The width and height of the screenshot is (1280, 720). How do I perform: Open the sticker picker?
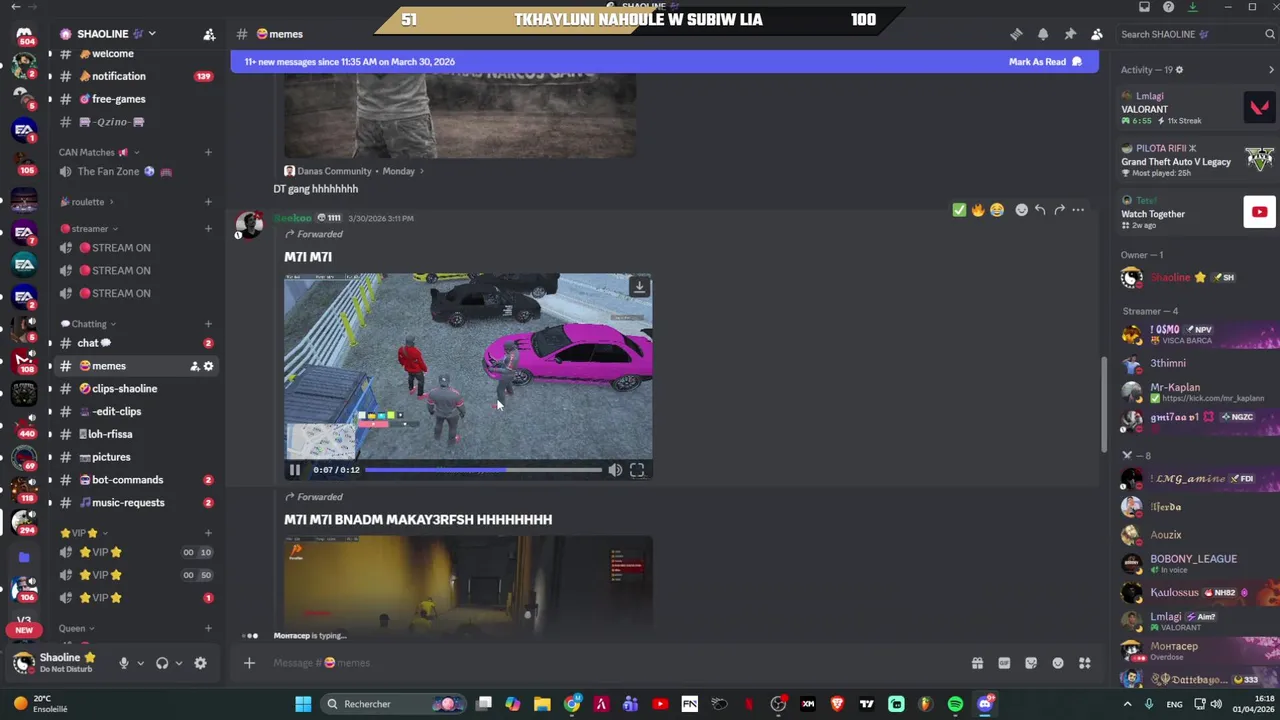[1031, 663]
